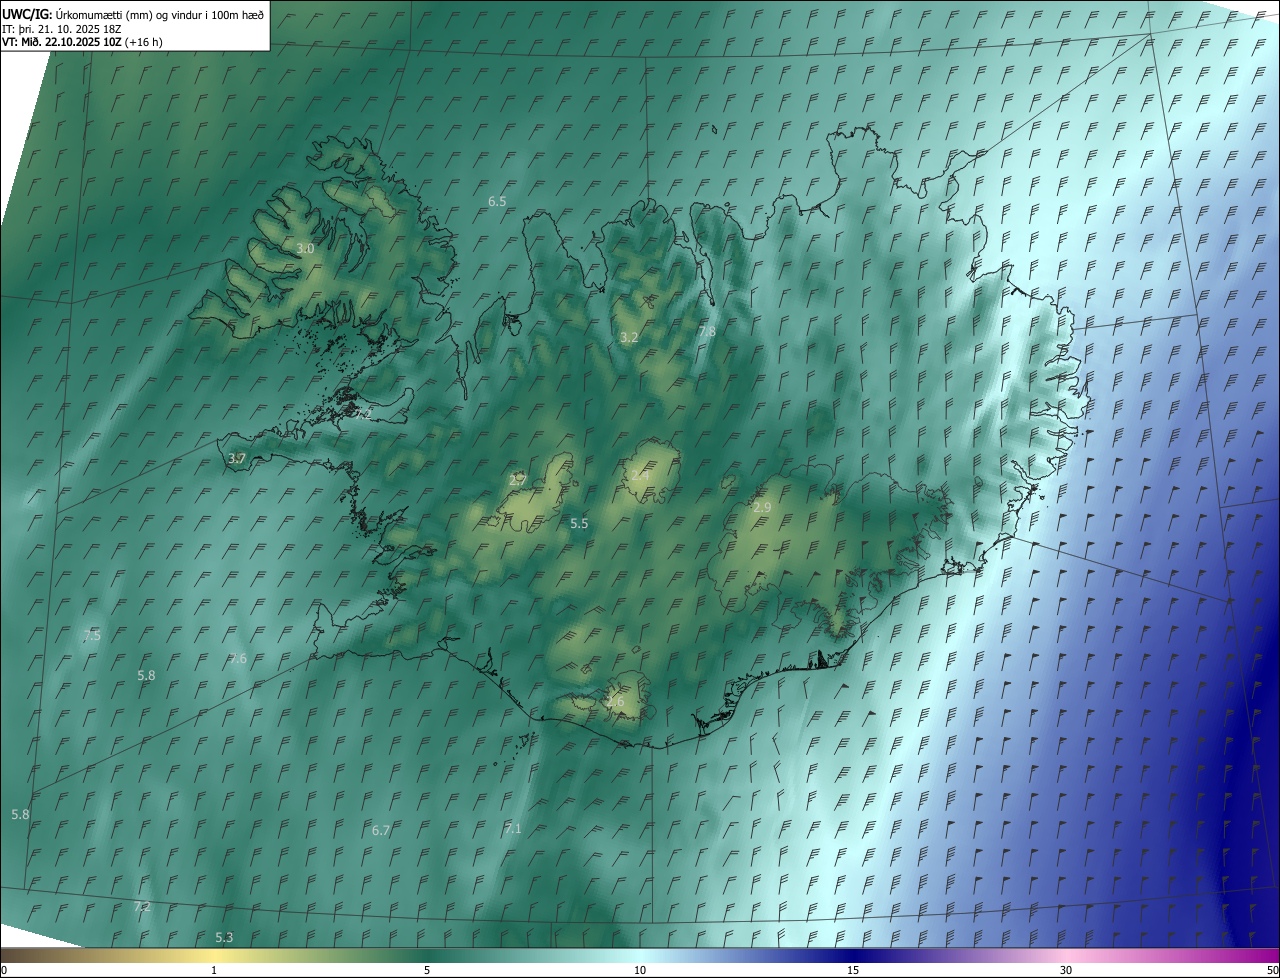Click the 5 tick on the color scale
Image resolution: width=1280 pixels, height=978 pixels.
tap(427, 970)
